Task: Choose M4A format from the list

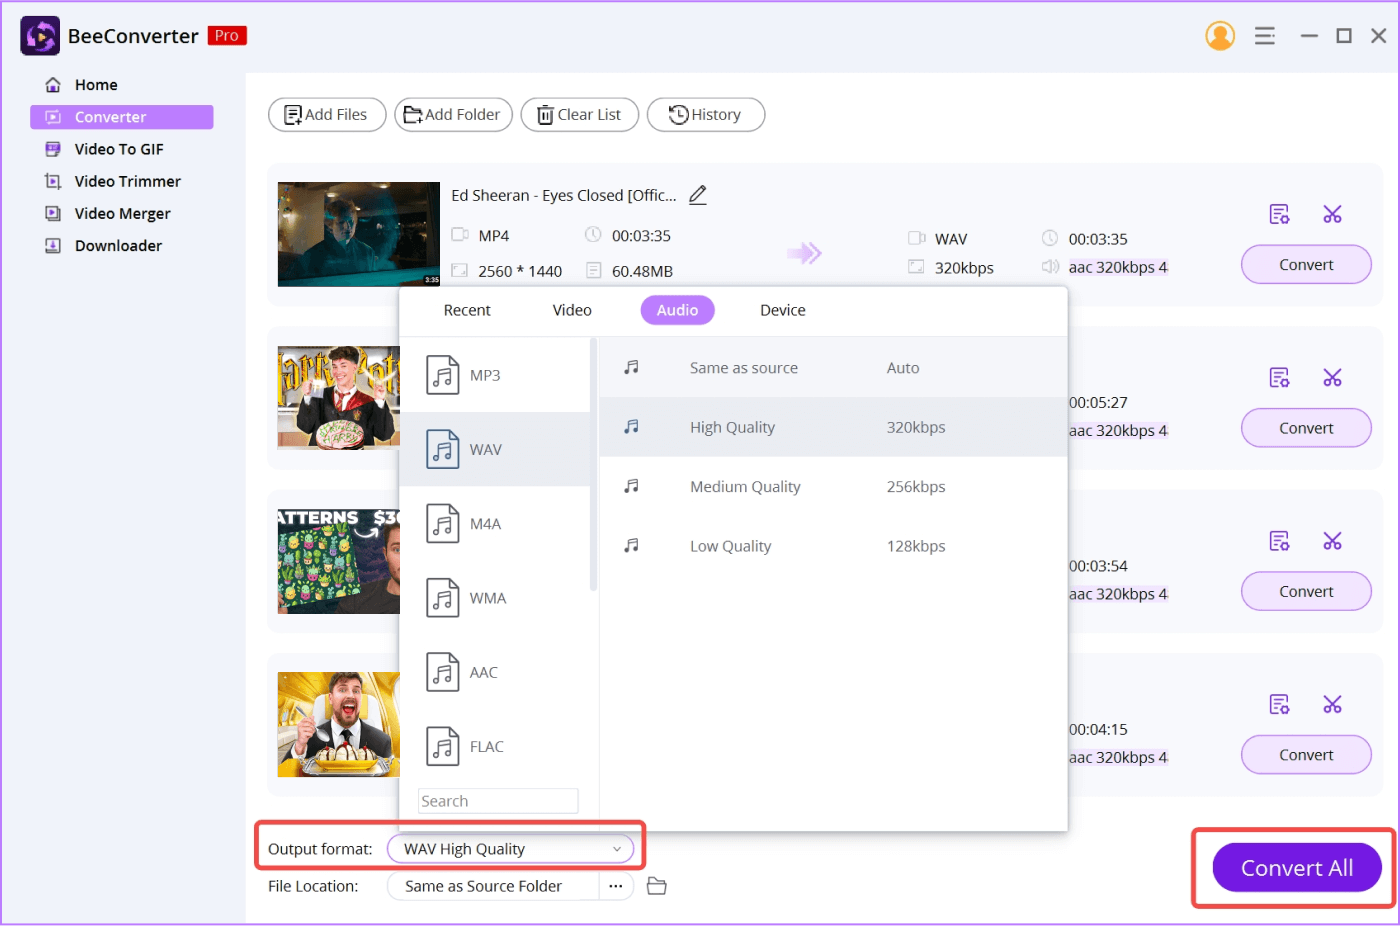Action: (495, 523)
